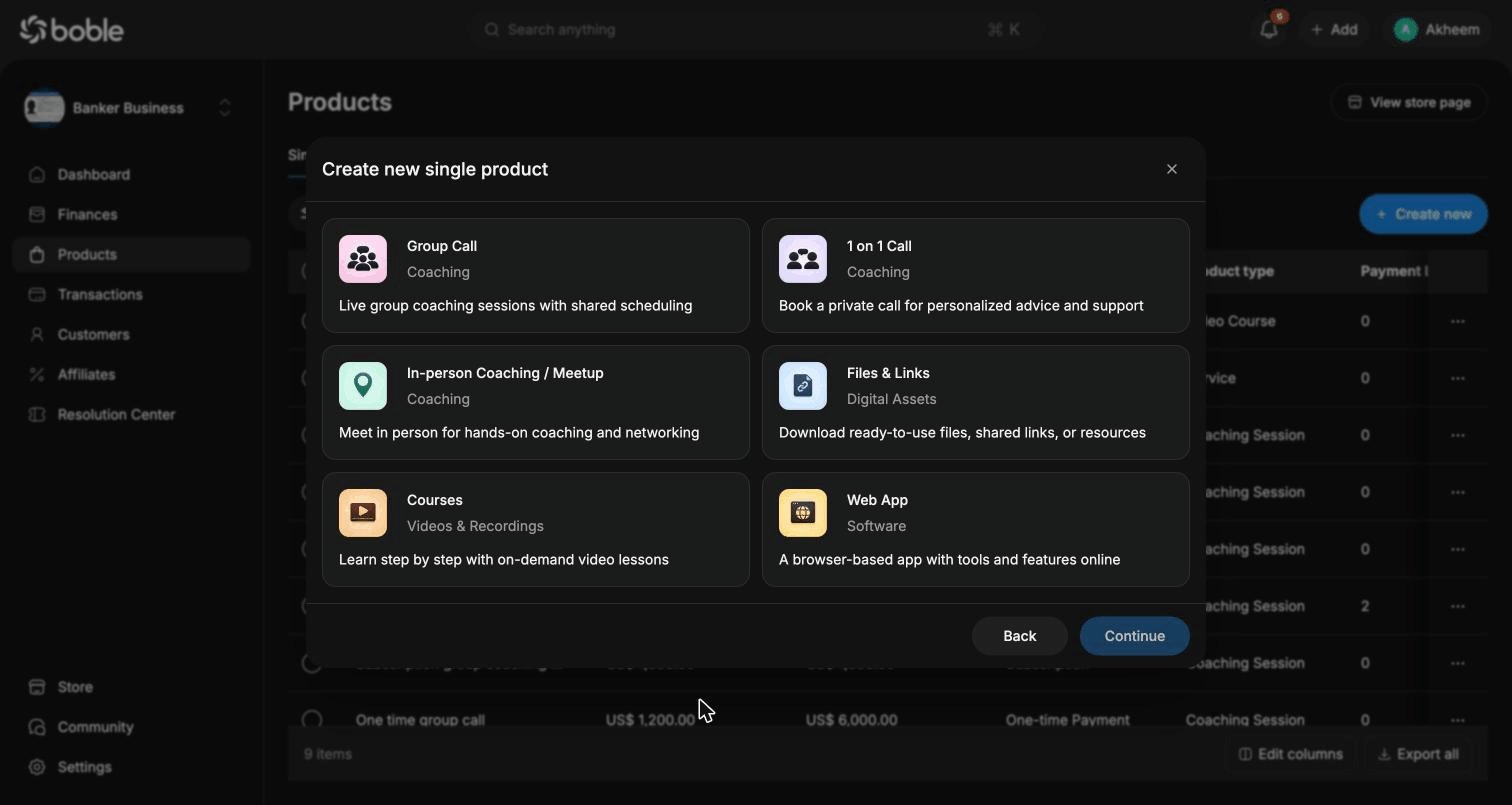This screenshot has width=1512, height=805.
Task: Open Settings in the sidebar
Action: [x=131, y=767]
